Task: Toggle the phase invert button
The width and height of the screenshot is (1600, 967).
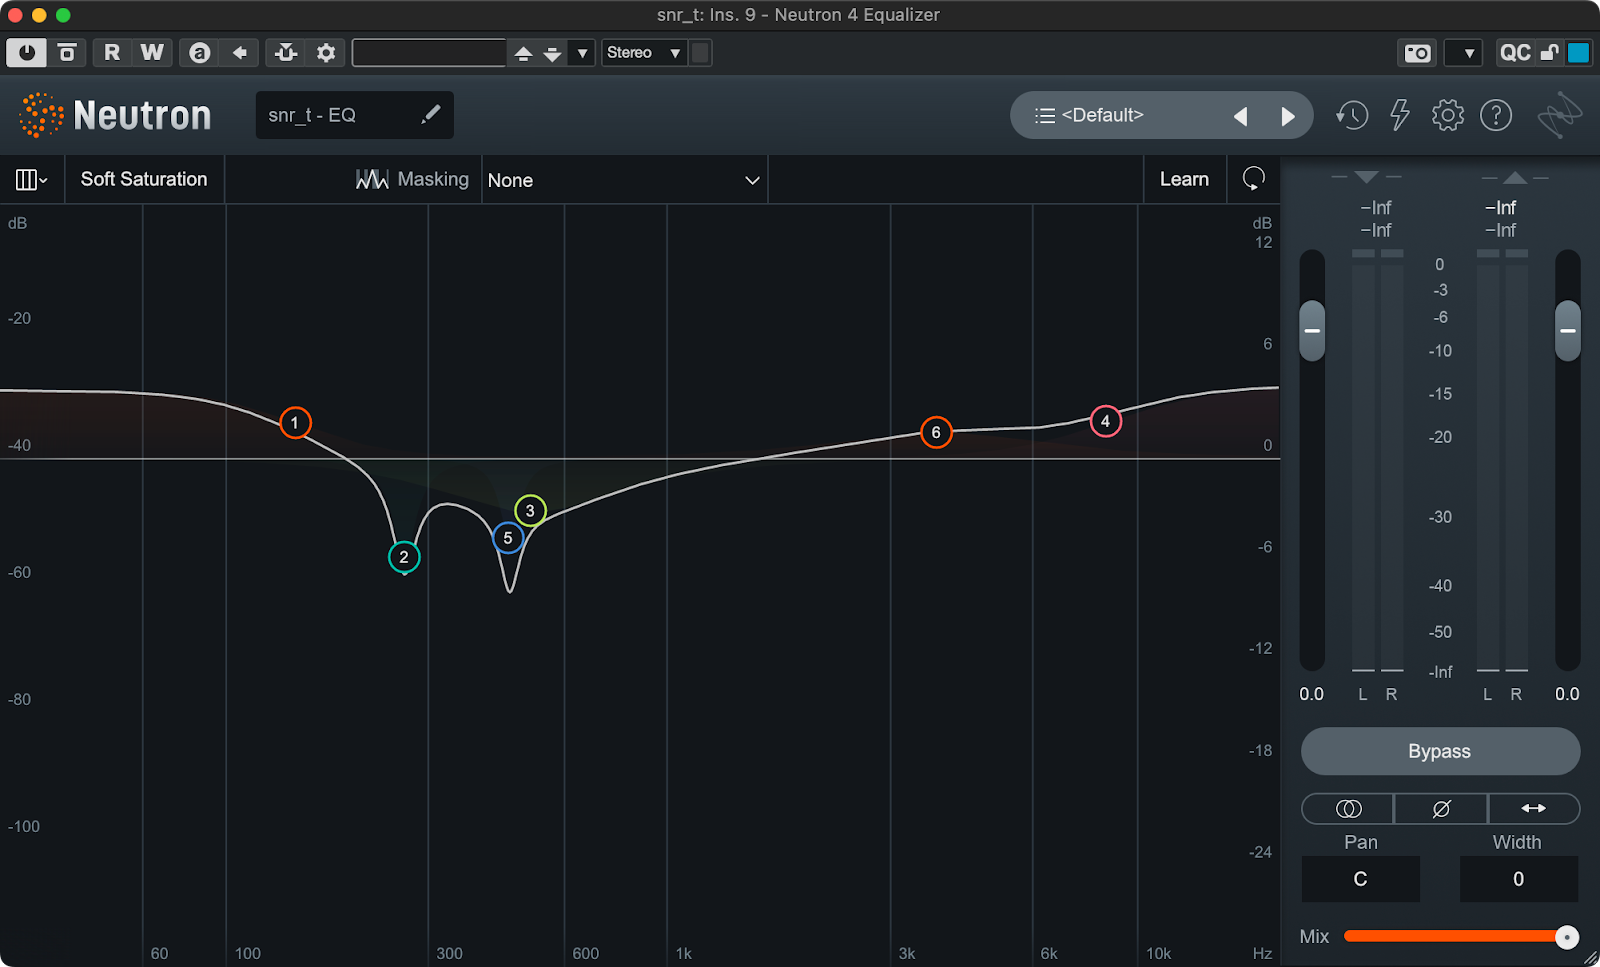Action: click(x=1440, y=808)
